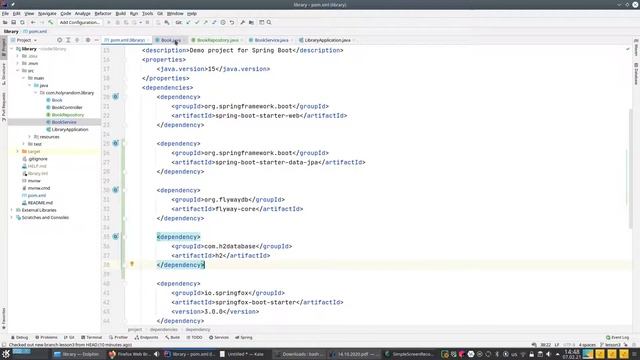Screen dimensions: 640x360
Task: Expand the test folder
Action: [x=24, y=144]
